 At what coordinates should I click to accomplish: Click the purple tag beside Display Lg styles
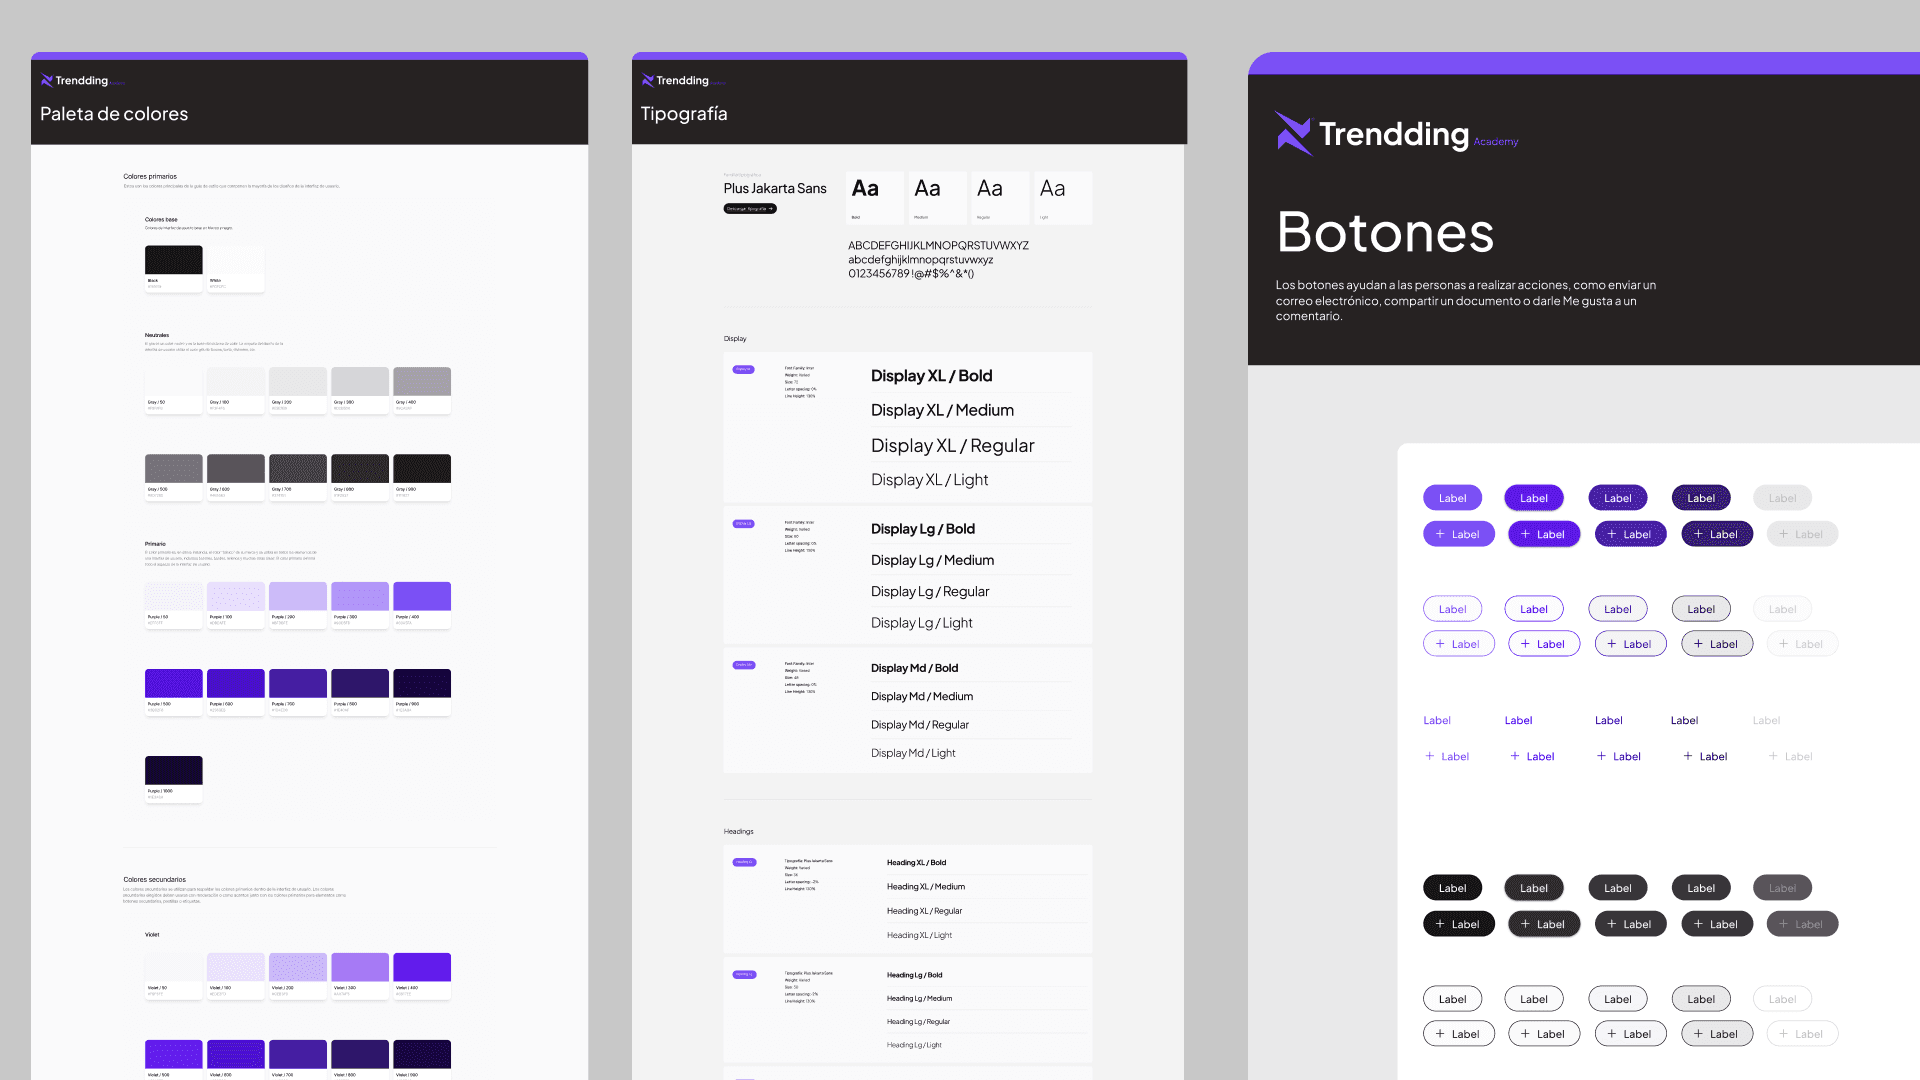(x=744, y=524)
